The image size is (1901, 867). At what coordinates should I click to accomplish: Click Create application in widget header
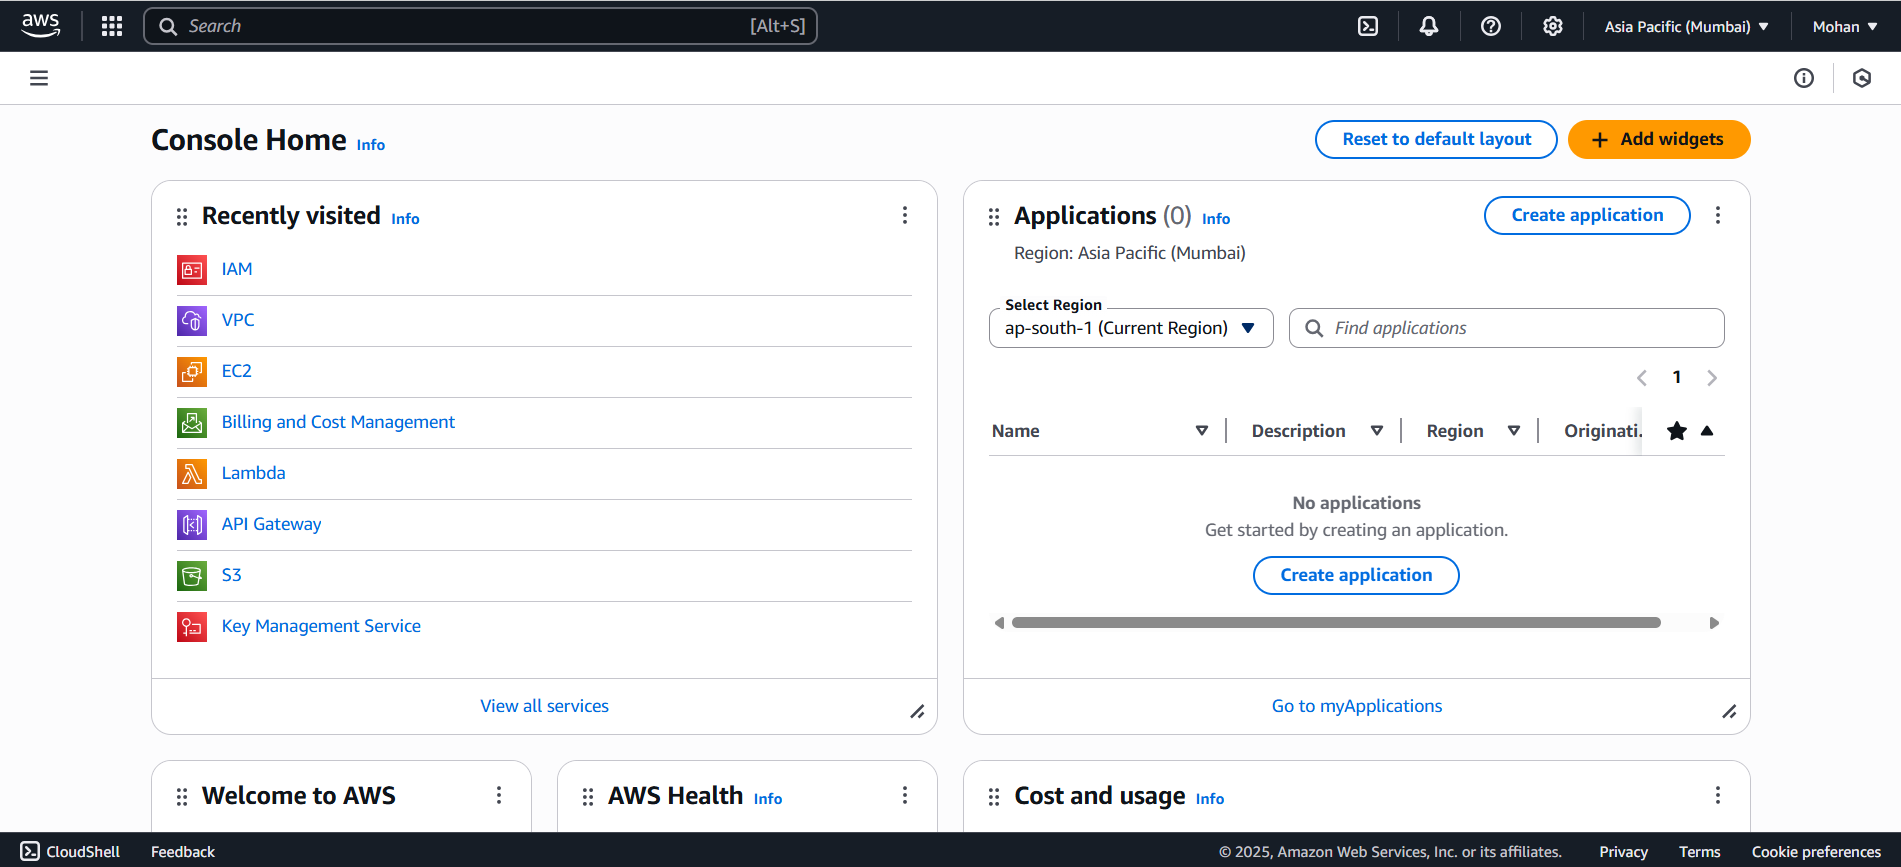point(1587,215)
